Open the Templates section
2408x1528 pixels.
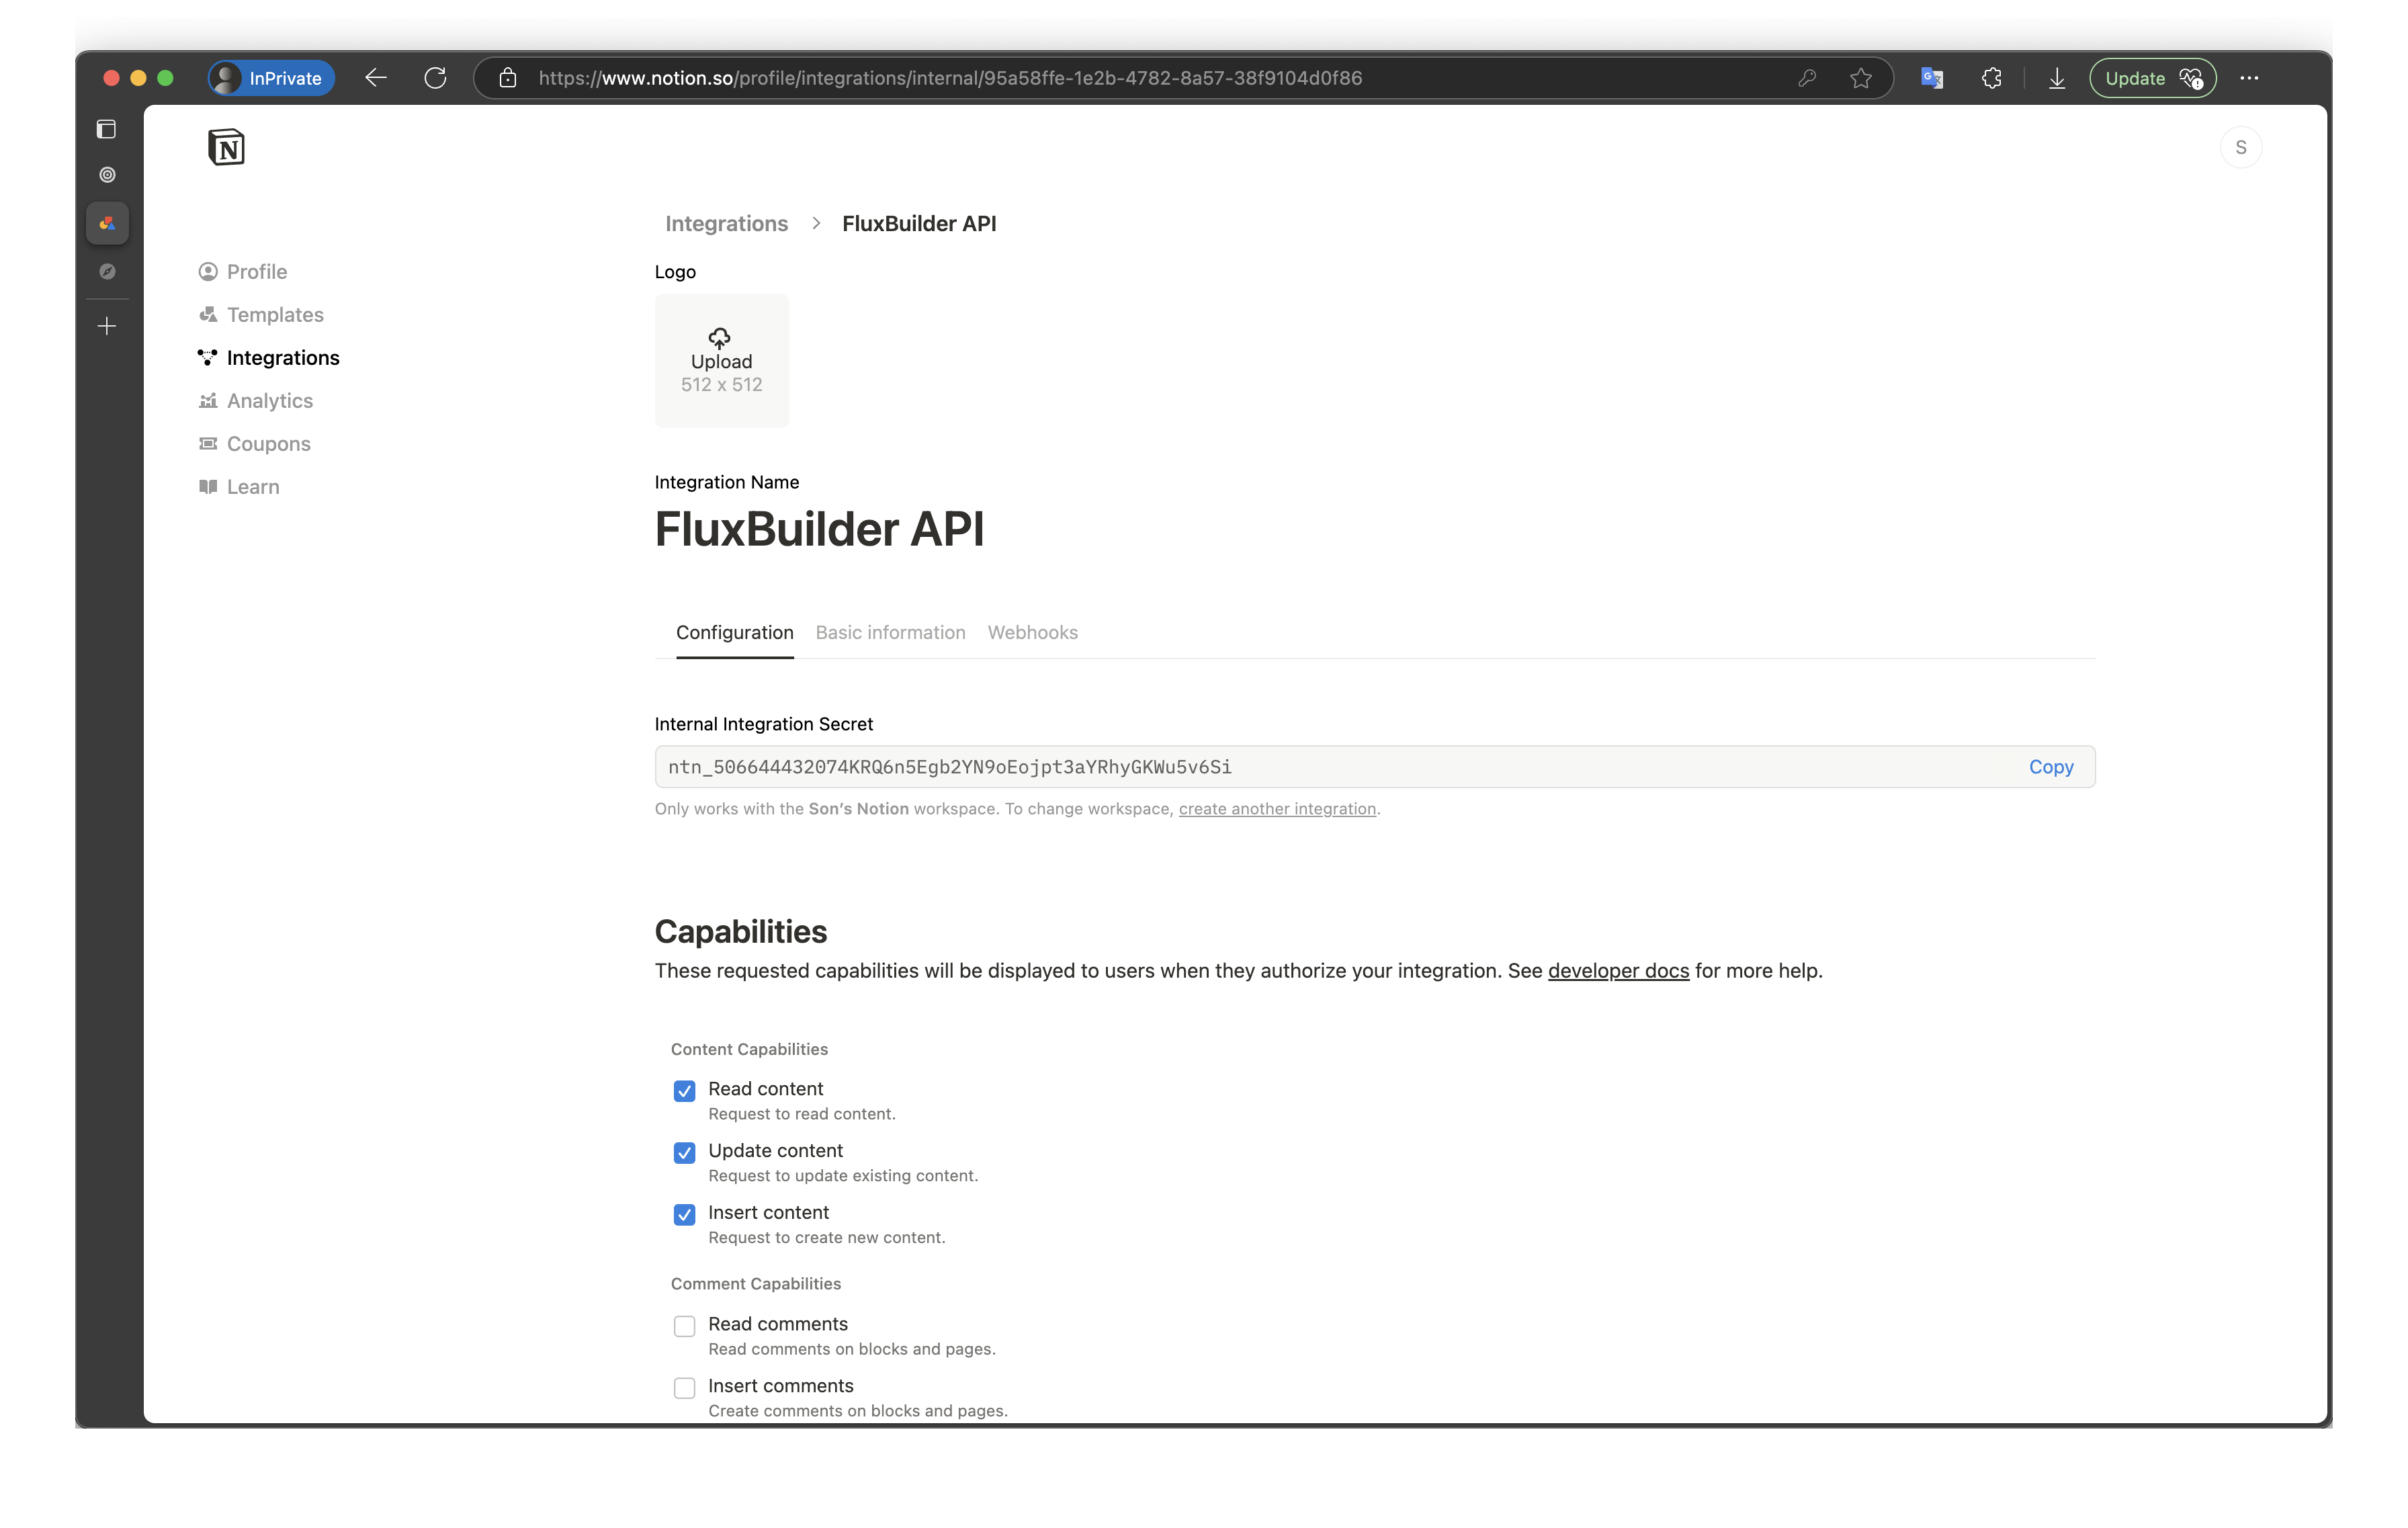coord(274,314)
